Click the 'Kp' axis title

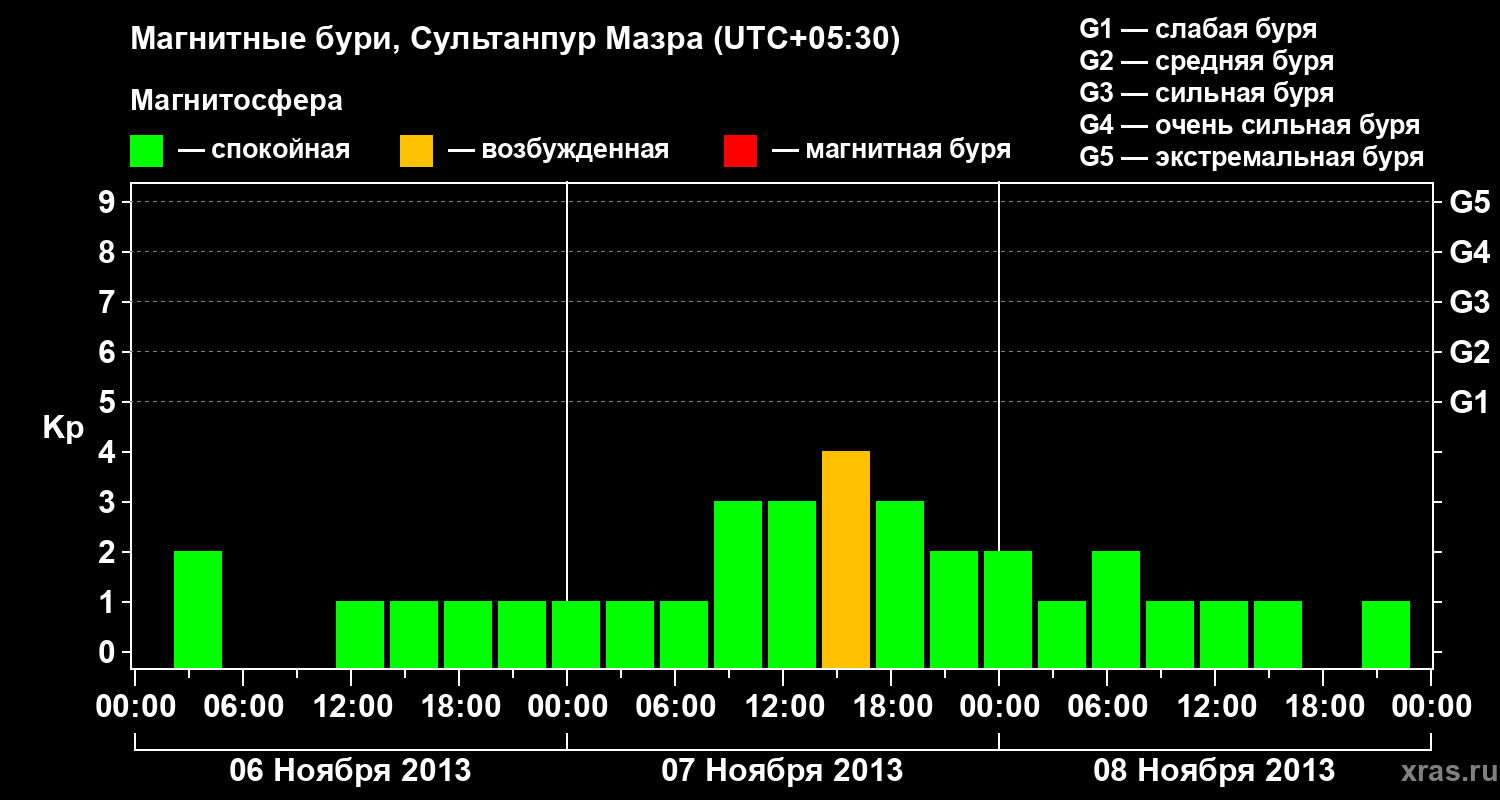(x=63, y=428)
